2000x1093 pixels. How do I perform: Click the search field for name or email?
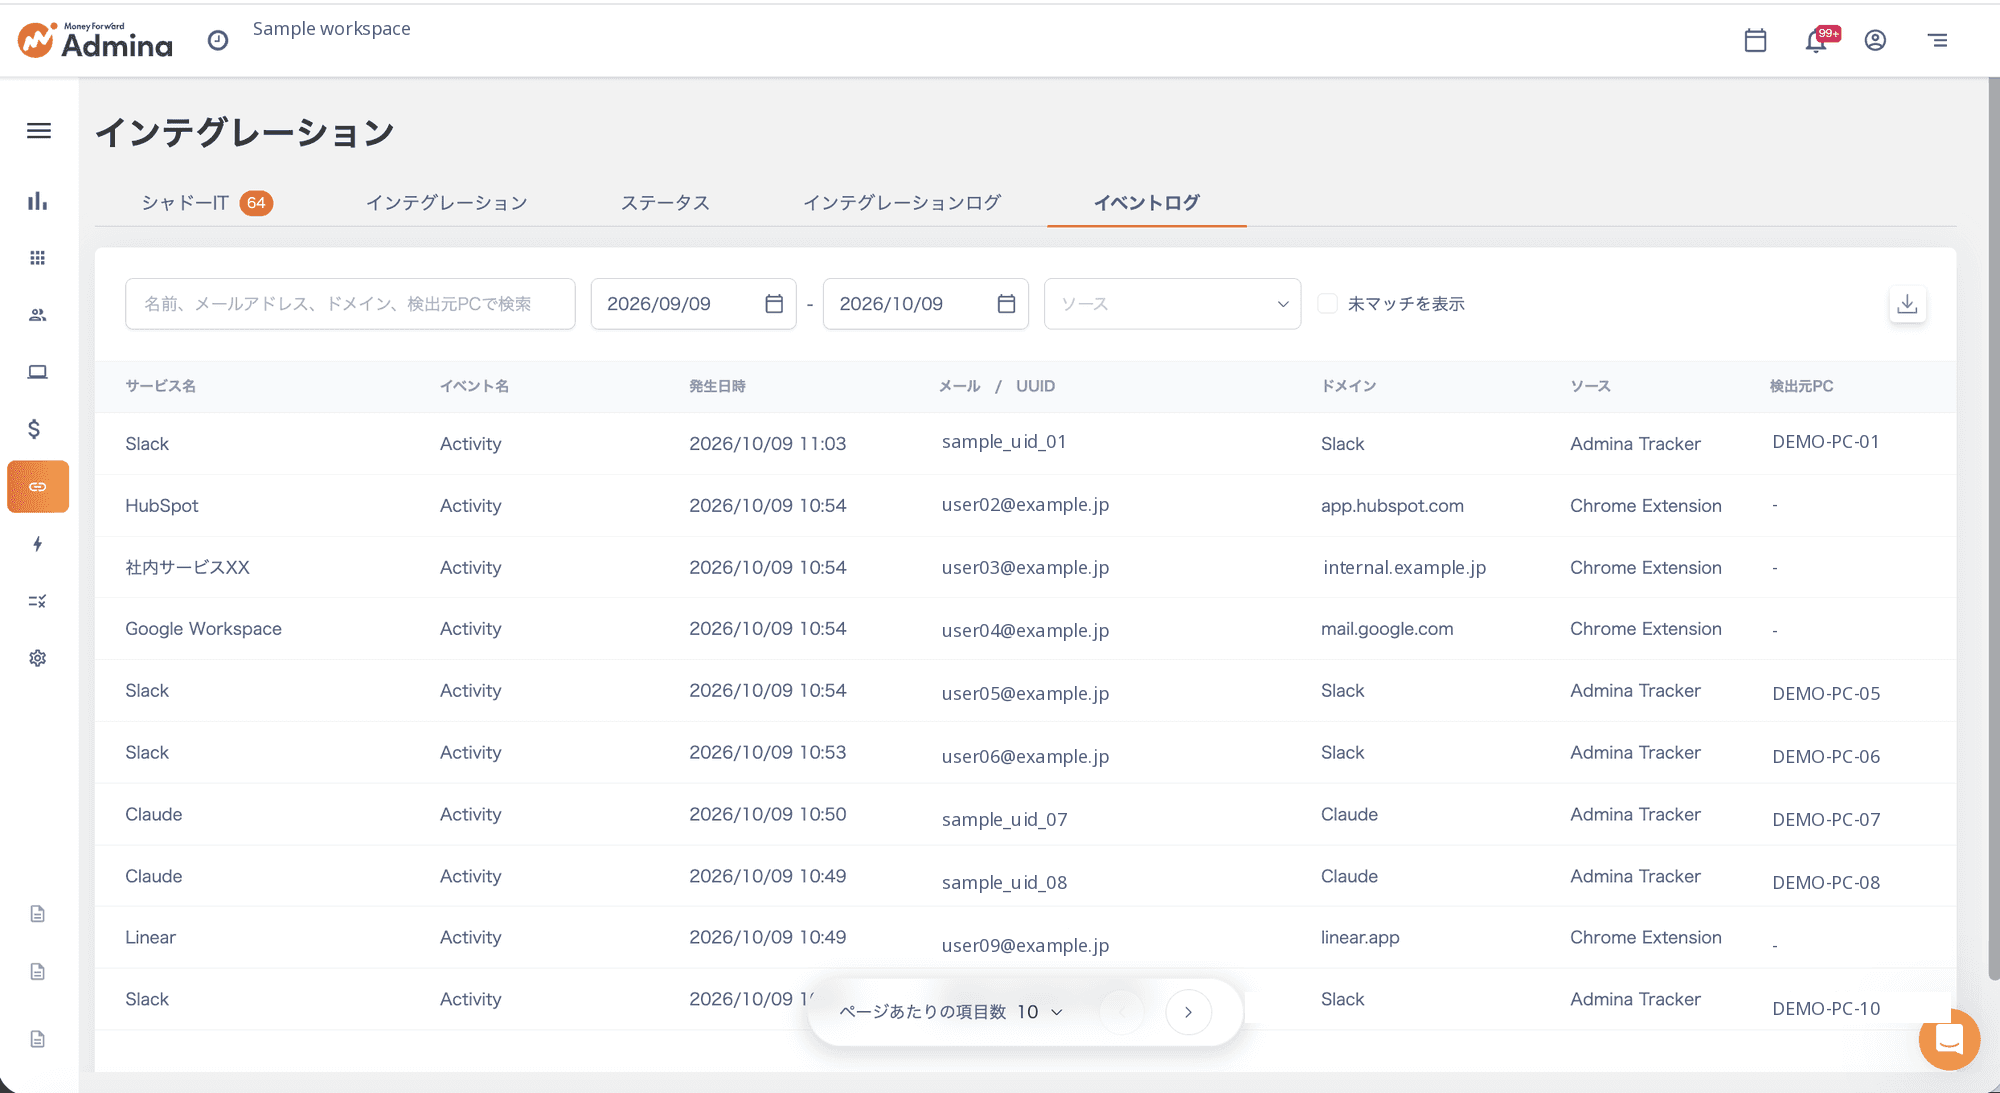point(350,304)
